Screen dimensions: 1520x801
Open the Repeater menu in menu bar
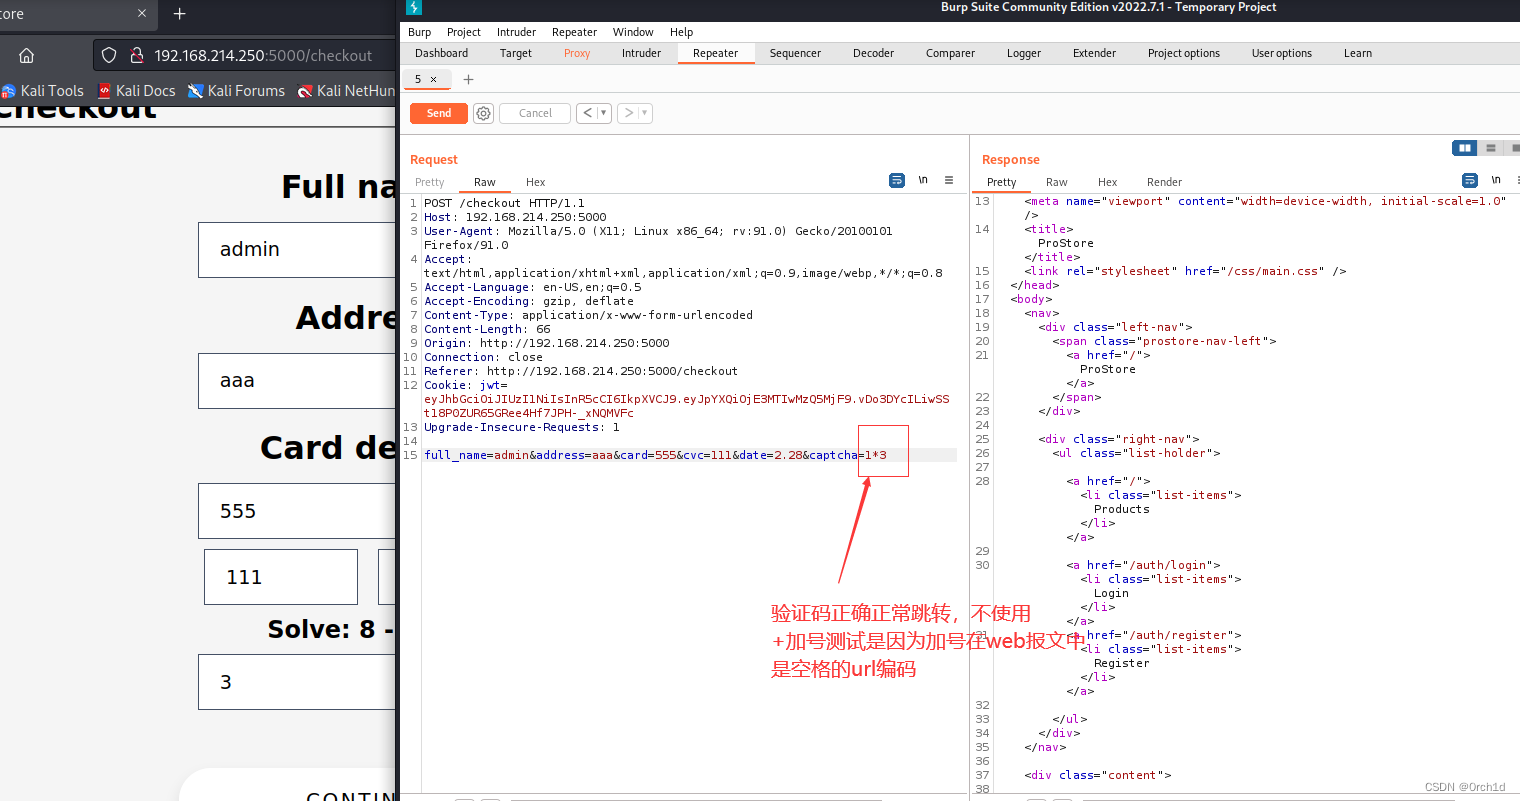point(574,32)
